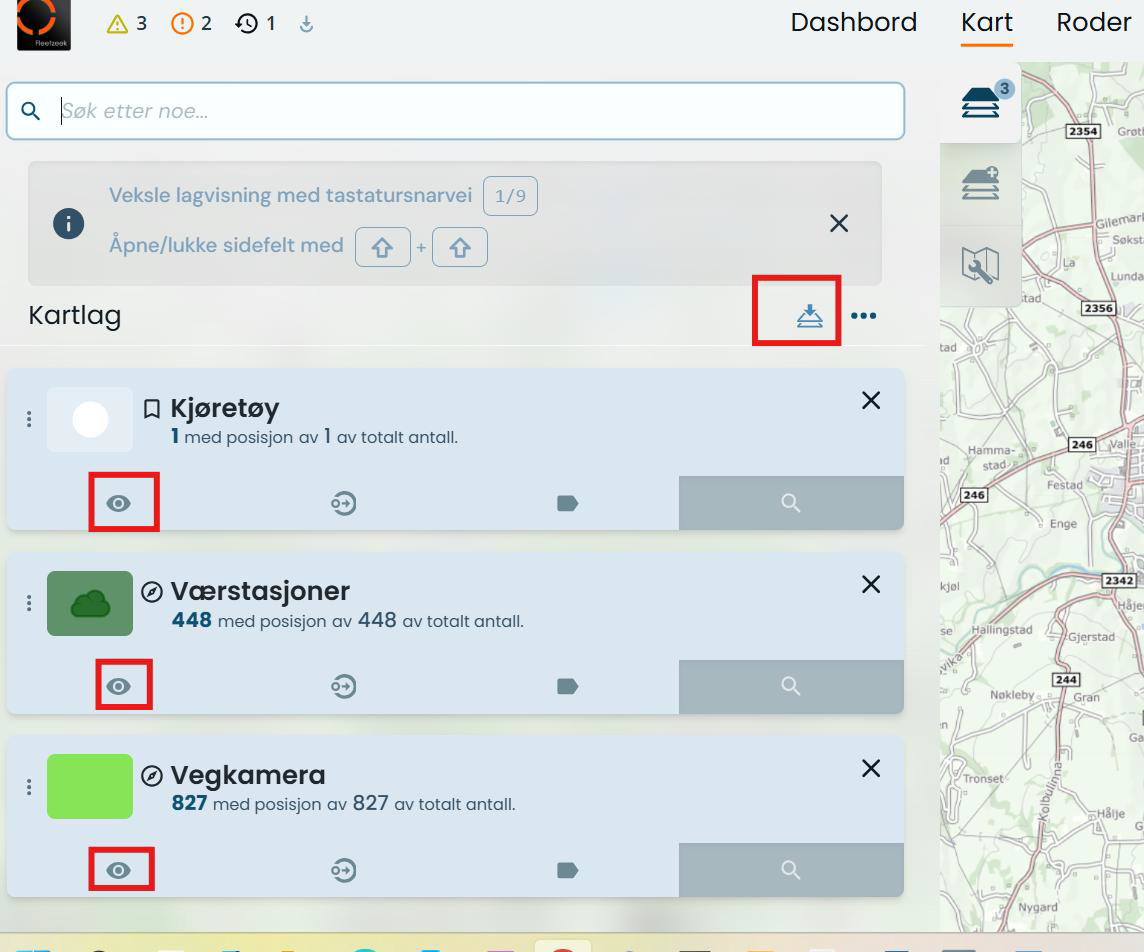The height and width of the screenshot is (952, 1144).
Task: Click '827 med posisjon av 827' text
Action: coord(280,804)
